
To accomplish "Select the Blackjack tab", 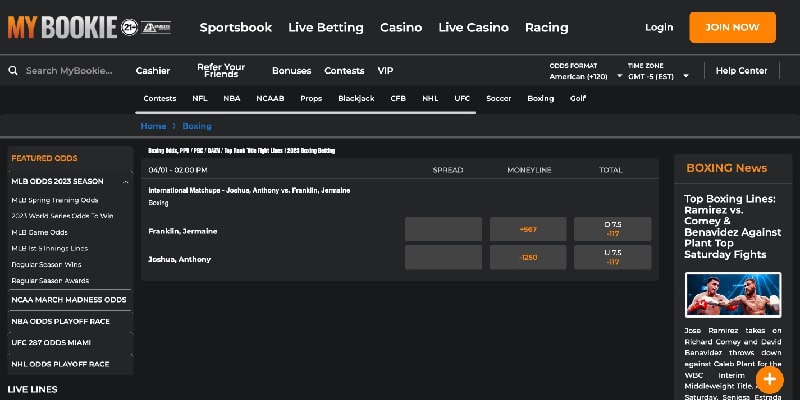I will click(356, 98).
